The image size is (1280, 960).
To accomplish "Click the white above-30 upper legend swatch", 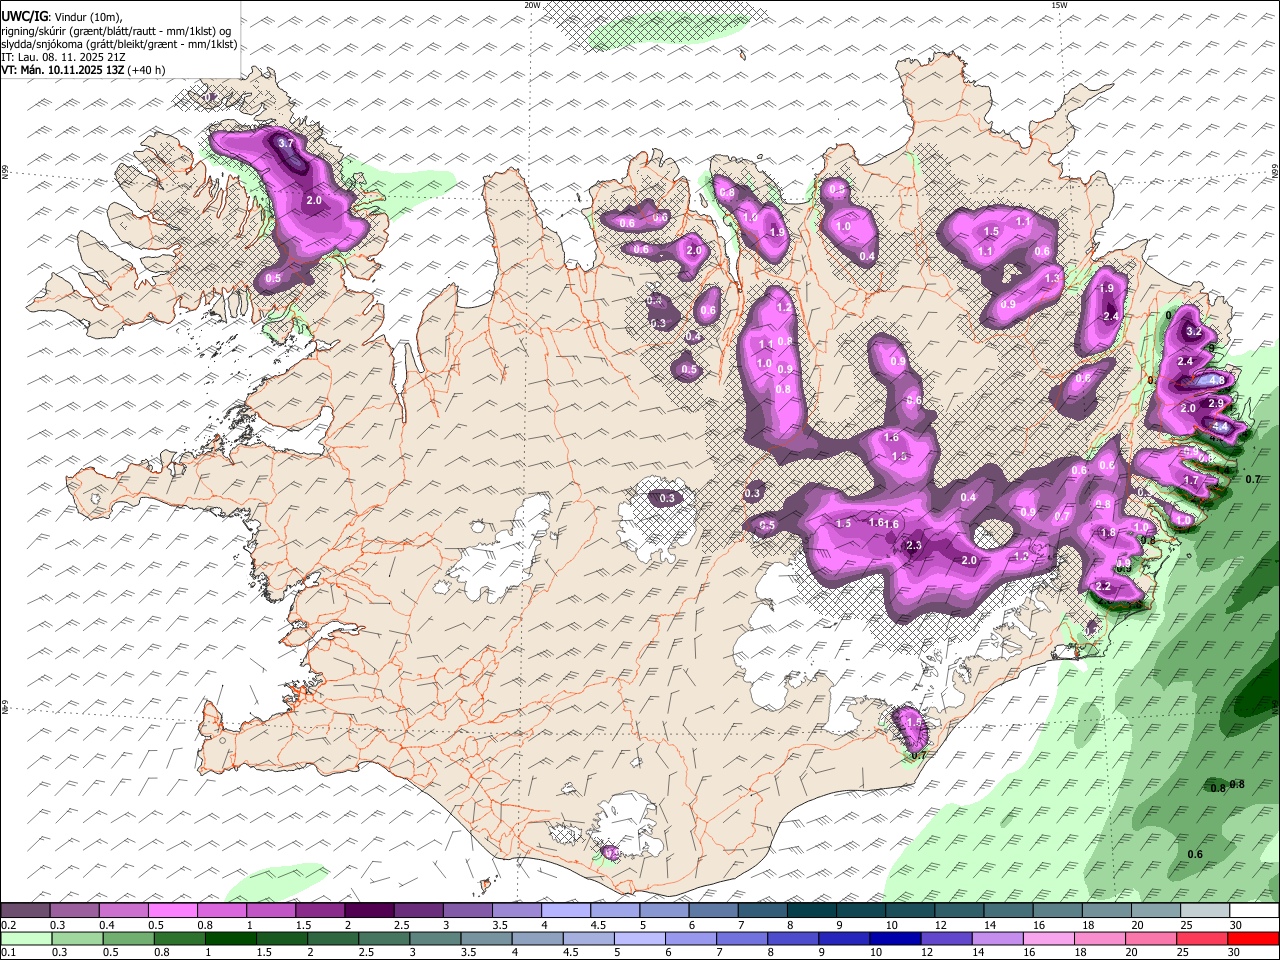I will coord(1253,911).
